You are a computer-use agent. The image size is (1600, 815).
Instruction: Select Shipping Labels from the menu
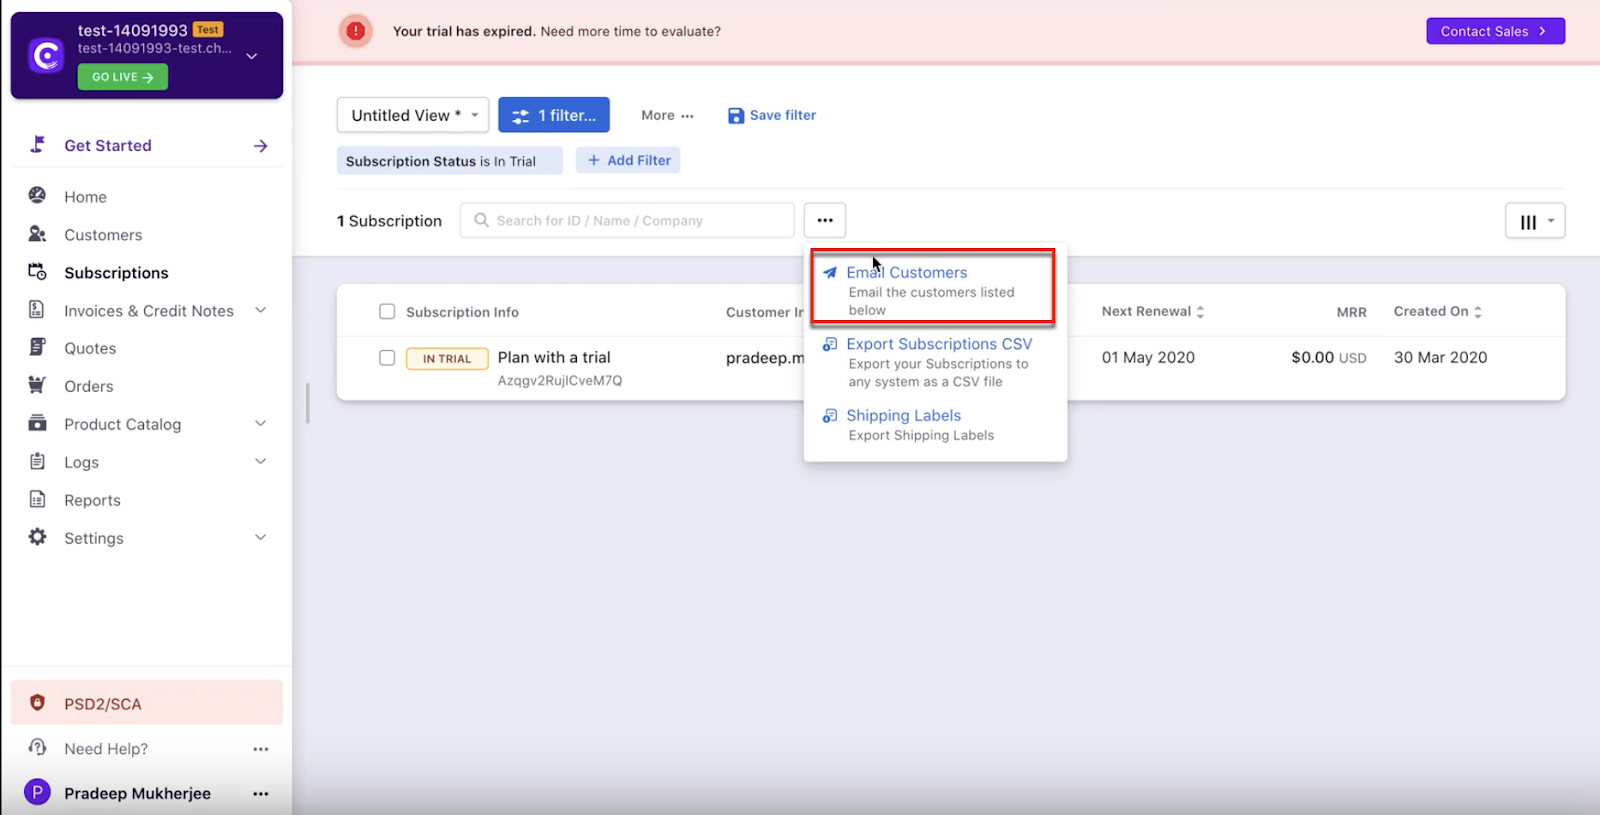pos(903,416)
